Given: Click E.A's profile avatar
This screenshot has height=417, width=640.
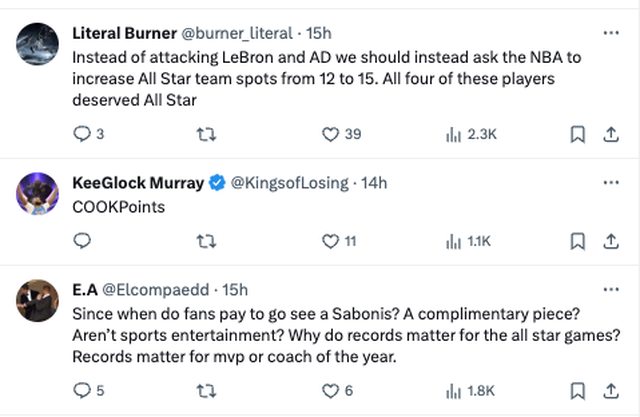Looking at the screenshot, I should point(37,300).
